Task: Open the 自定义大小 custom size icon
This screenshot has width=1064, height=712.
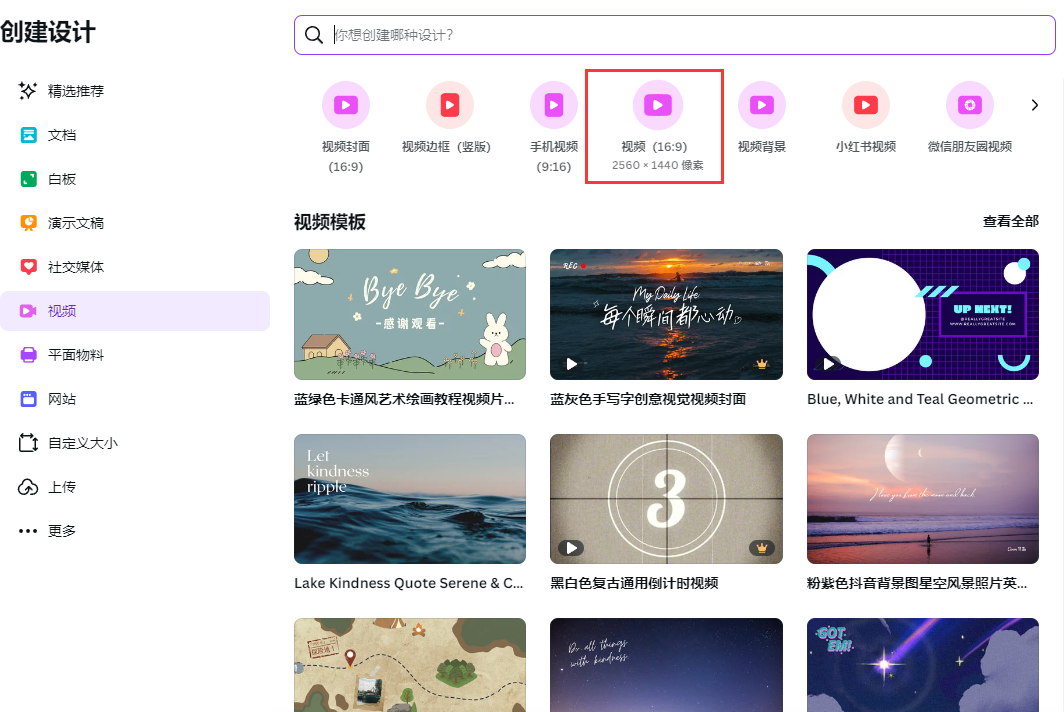Action: pos(28,443)
